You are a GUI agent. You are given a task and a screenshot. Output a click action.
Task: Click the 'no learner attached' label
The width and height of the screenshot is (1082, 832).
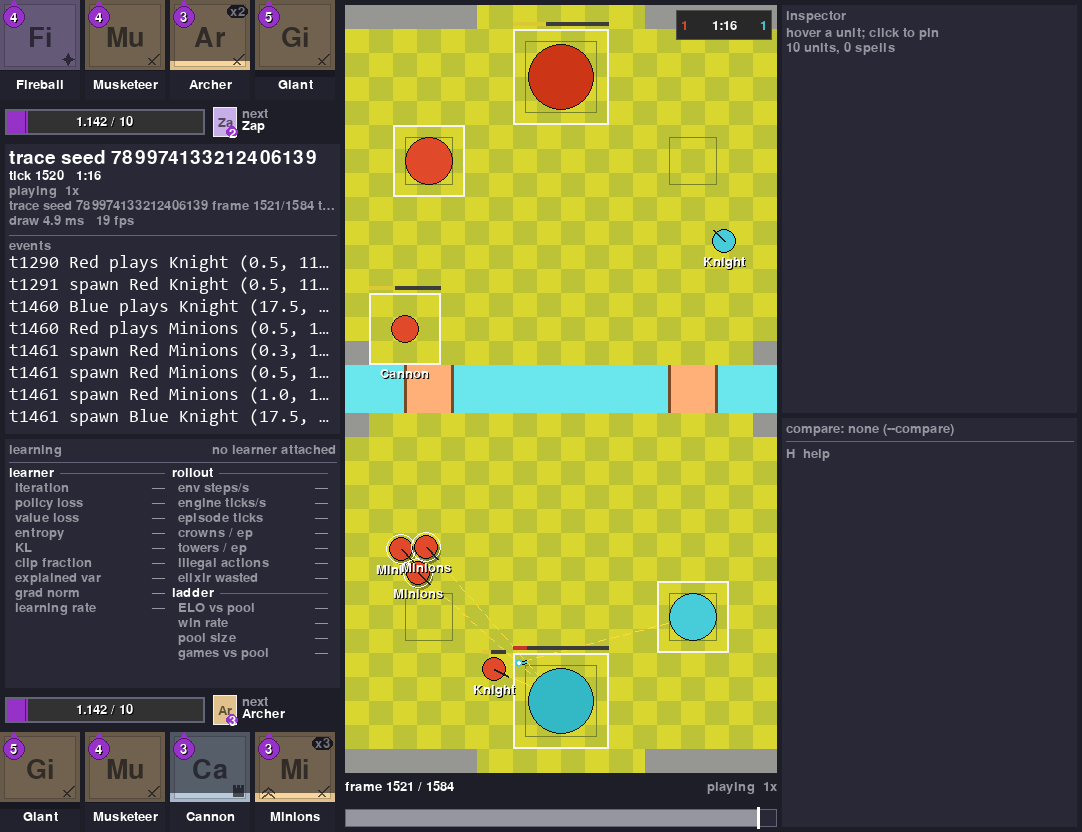point(273,450)
